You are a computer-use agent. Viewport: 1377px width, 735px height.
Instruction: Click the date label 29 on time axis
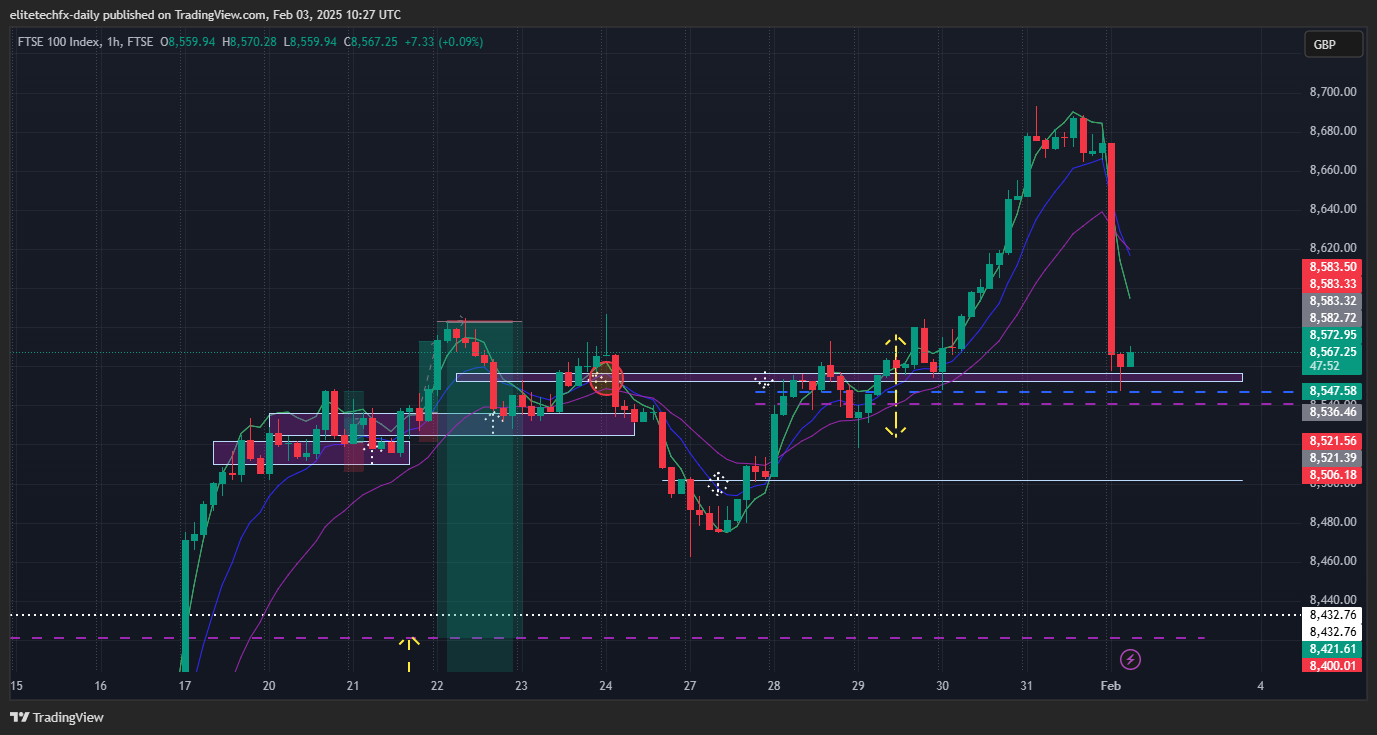click(858, 686)
